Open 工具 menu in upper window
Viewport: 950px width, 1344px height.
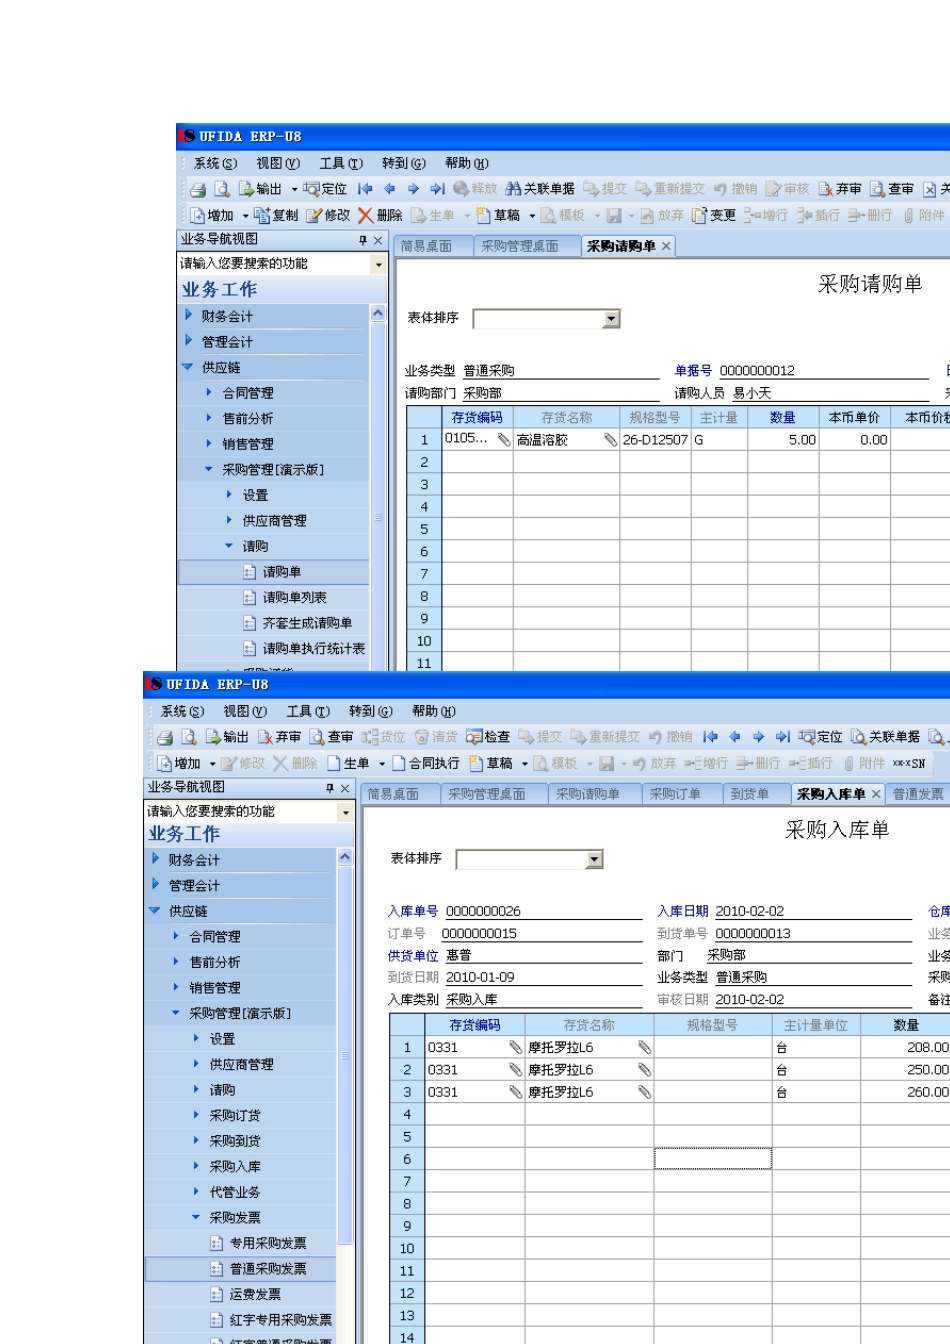click(x=341, y=163)
